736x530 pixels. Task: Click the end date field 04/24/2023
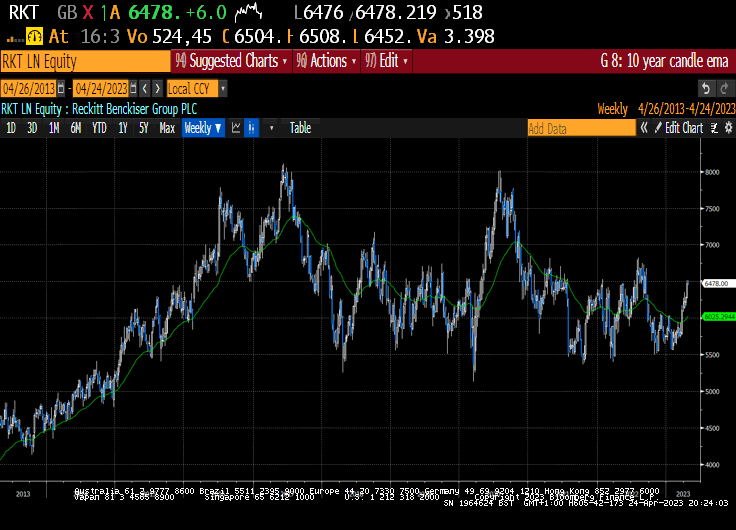pyautogui.click(x=101, y=88)
